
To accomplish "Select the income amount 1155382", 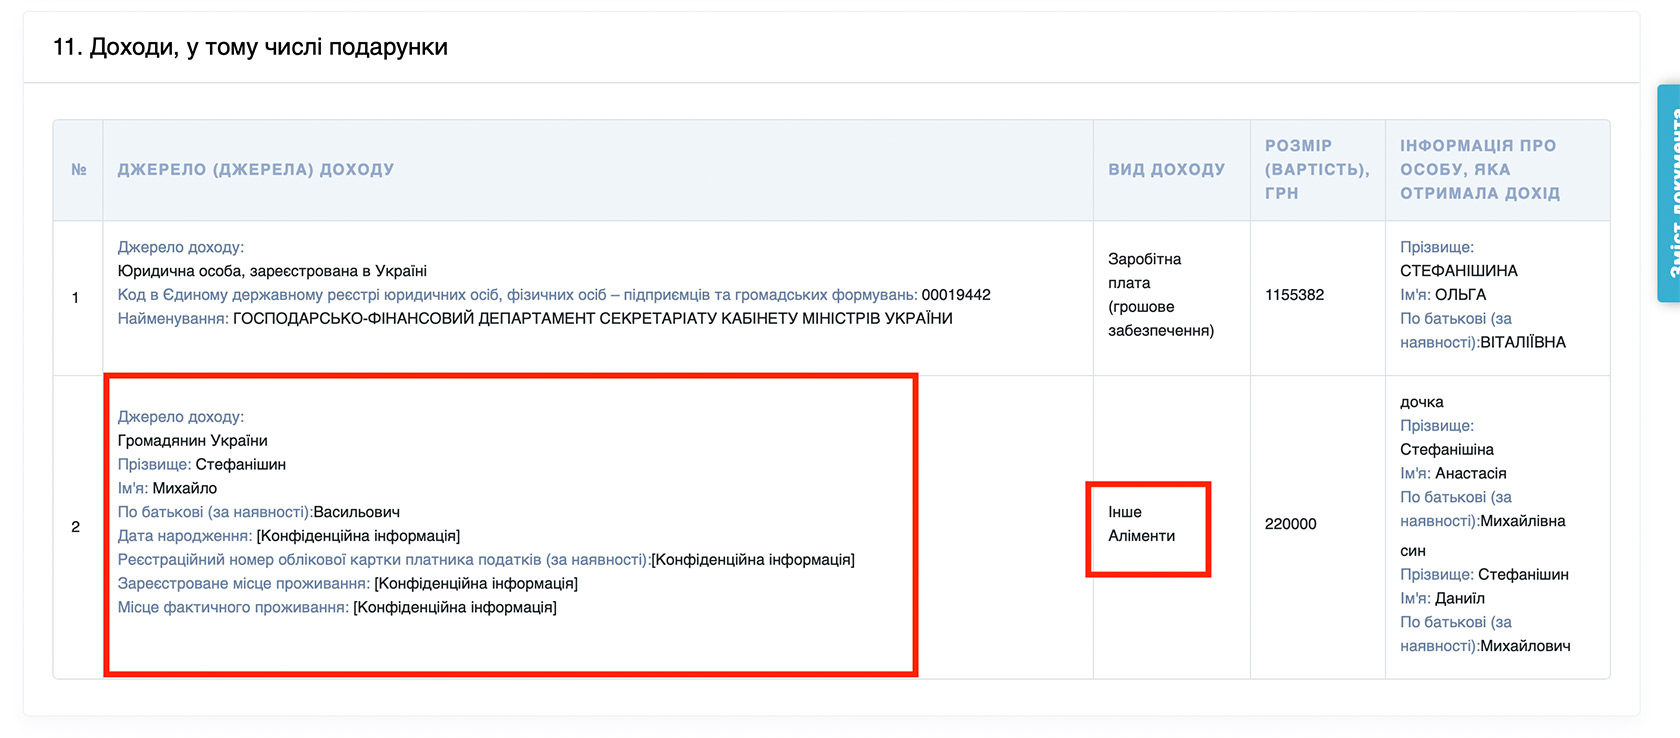I will coord(1294,295).
